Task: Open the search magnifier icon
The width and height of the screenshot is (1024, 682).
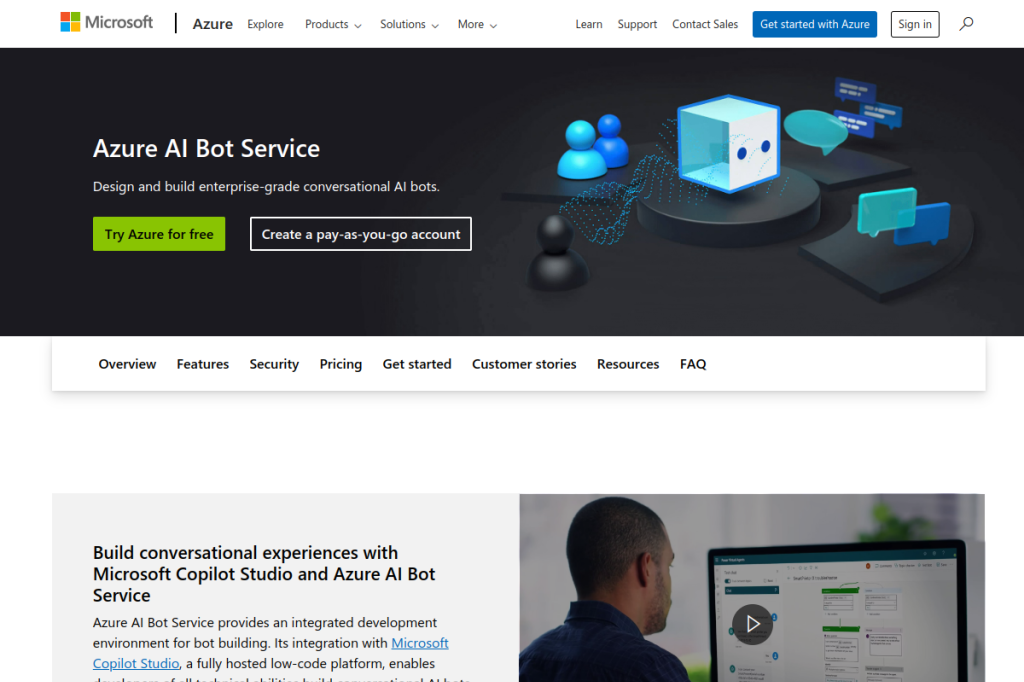Action: [x=966, y=24]
